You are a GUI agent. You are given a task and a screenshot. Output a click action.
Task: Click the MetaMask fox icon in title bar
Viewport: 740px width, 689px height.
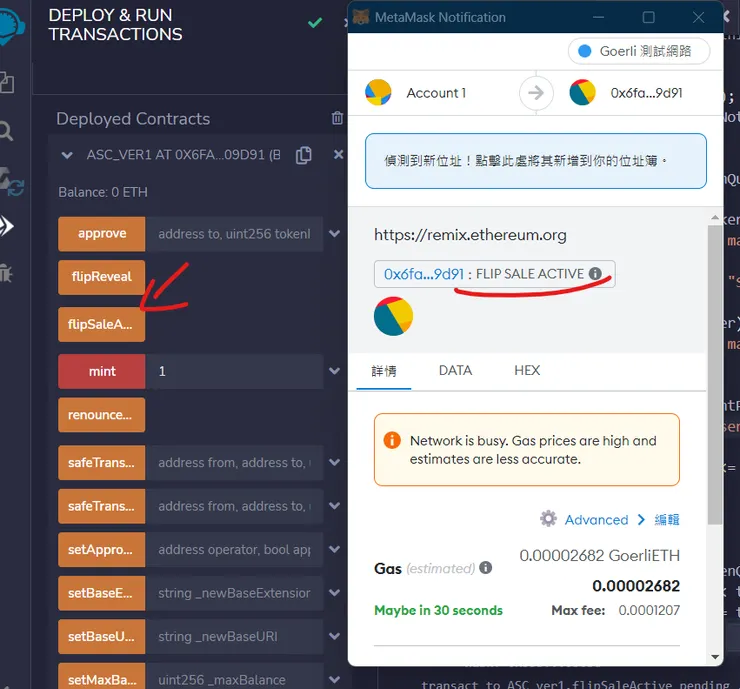361,17
